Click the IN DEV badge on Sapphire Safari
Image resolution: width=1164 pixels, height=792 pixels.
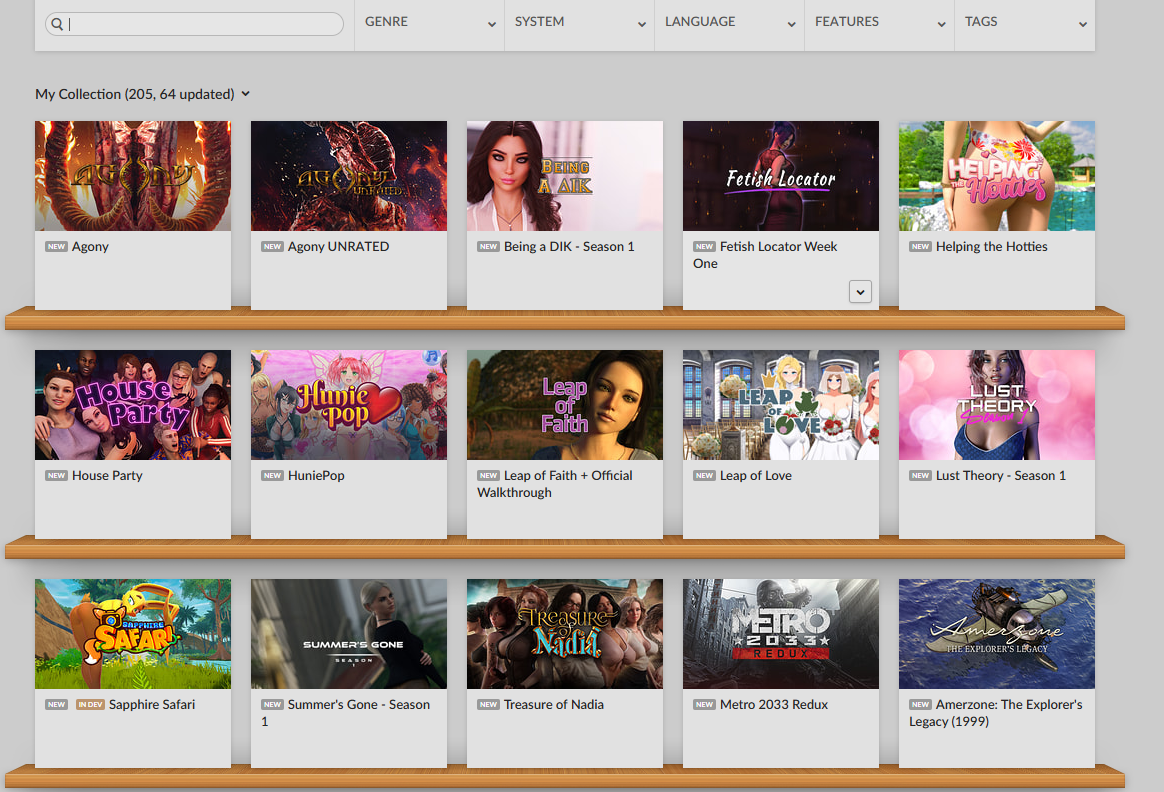coord(91,704)
